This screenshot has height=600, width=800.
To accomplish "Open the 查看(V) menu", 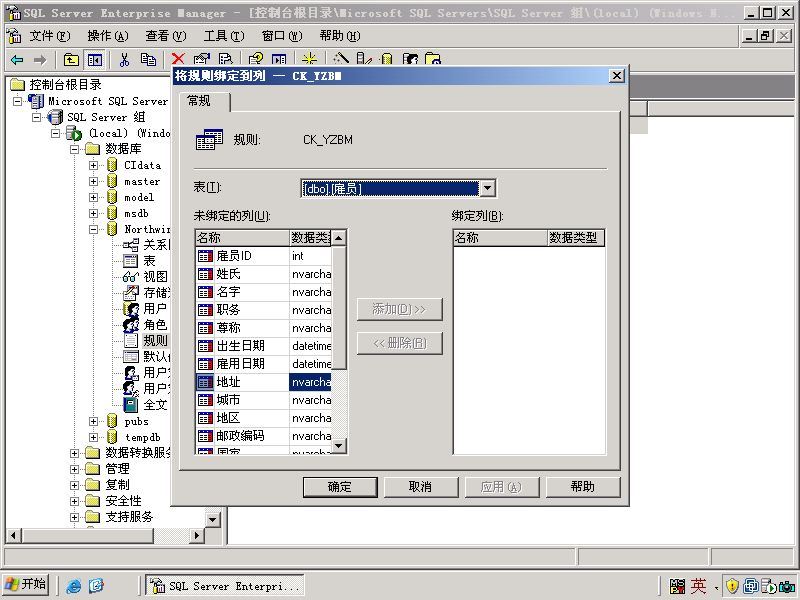I will pos(165,36).
